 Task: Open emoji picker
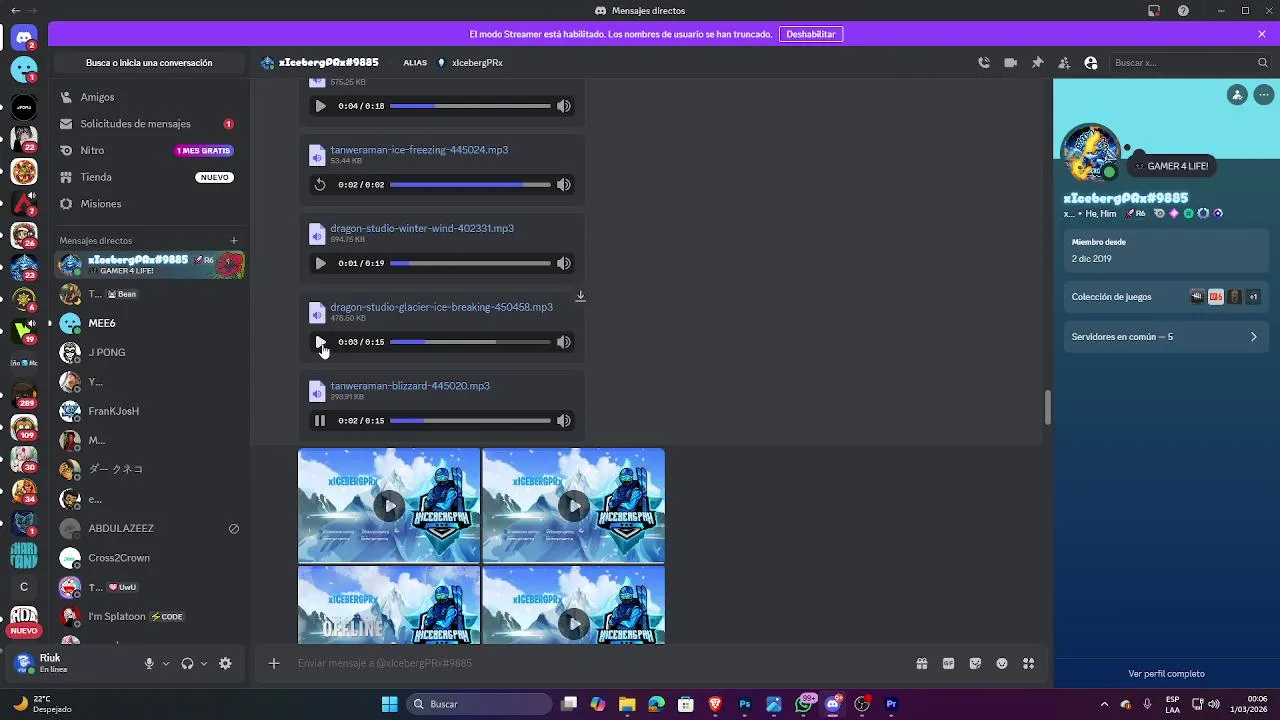tap(1002, 663)
